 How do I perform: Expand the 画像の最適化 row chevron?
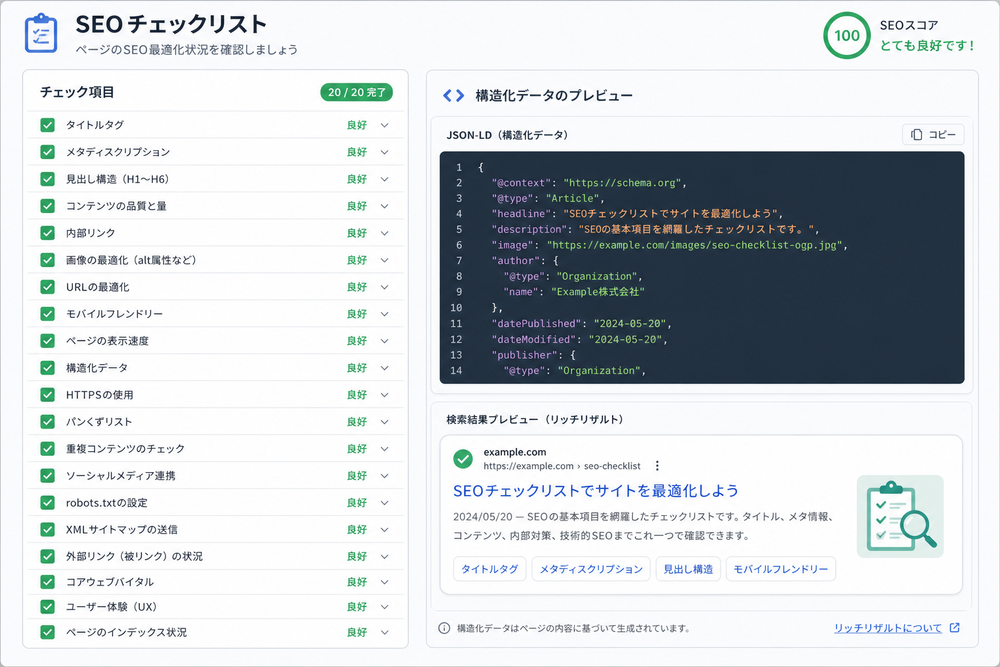385,260
